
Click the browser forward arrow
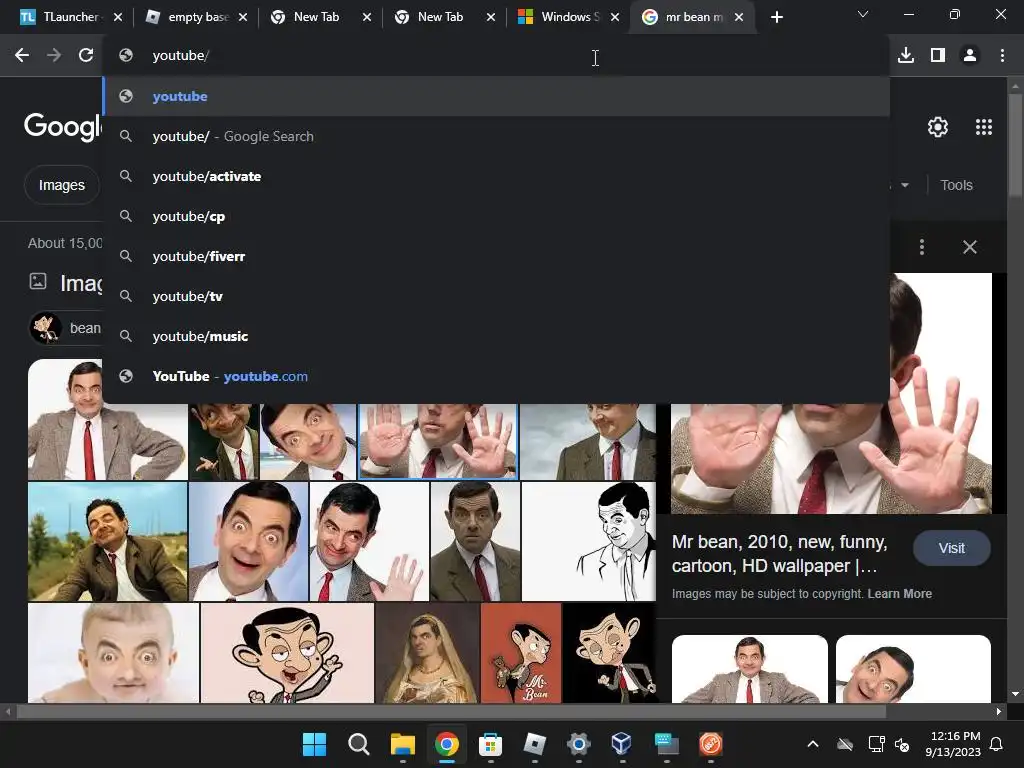[54, 56]
